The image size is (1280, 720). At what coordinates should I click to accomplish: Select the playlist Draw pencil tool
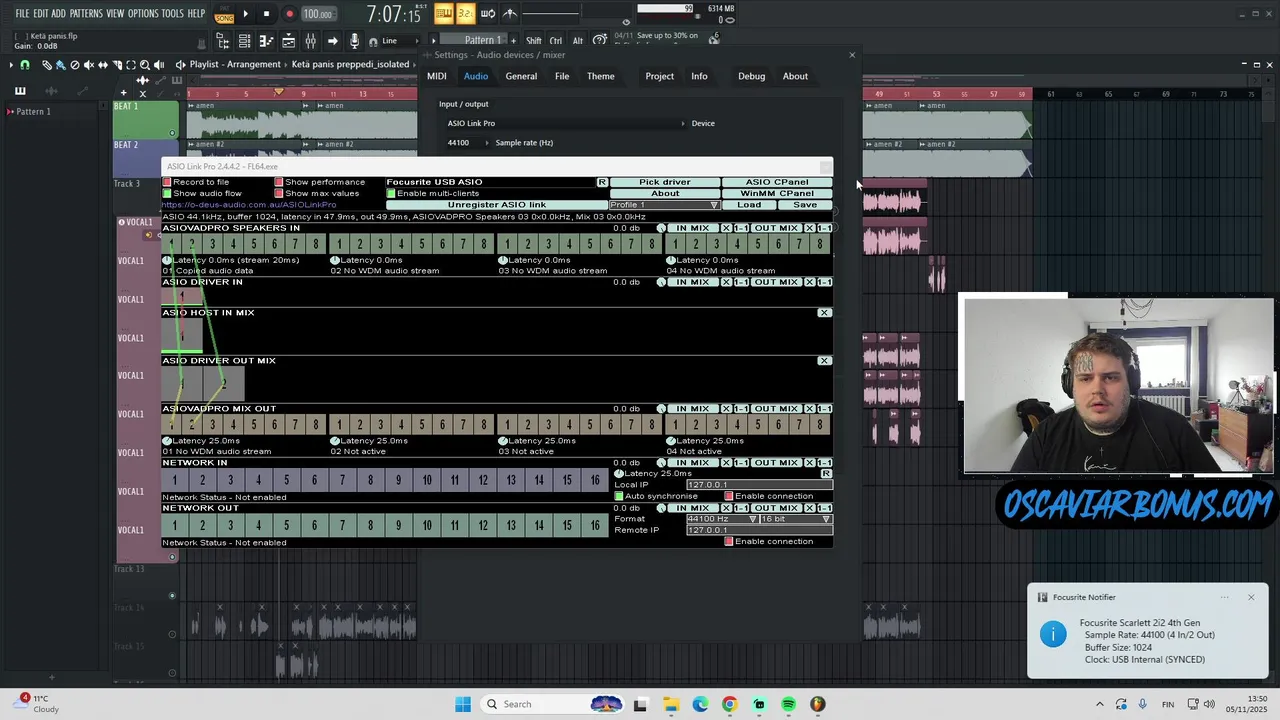coord(47,65)
